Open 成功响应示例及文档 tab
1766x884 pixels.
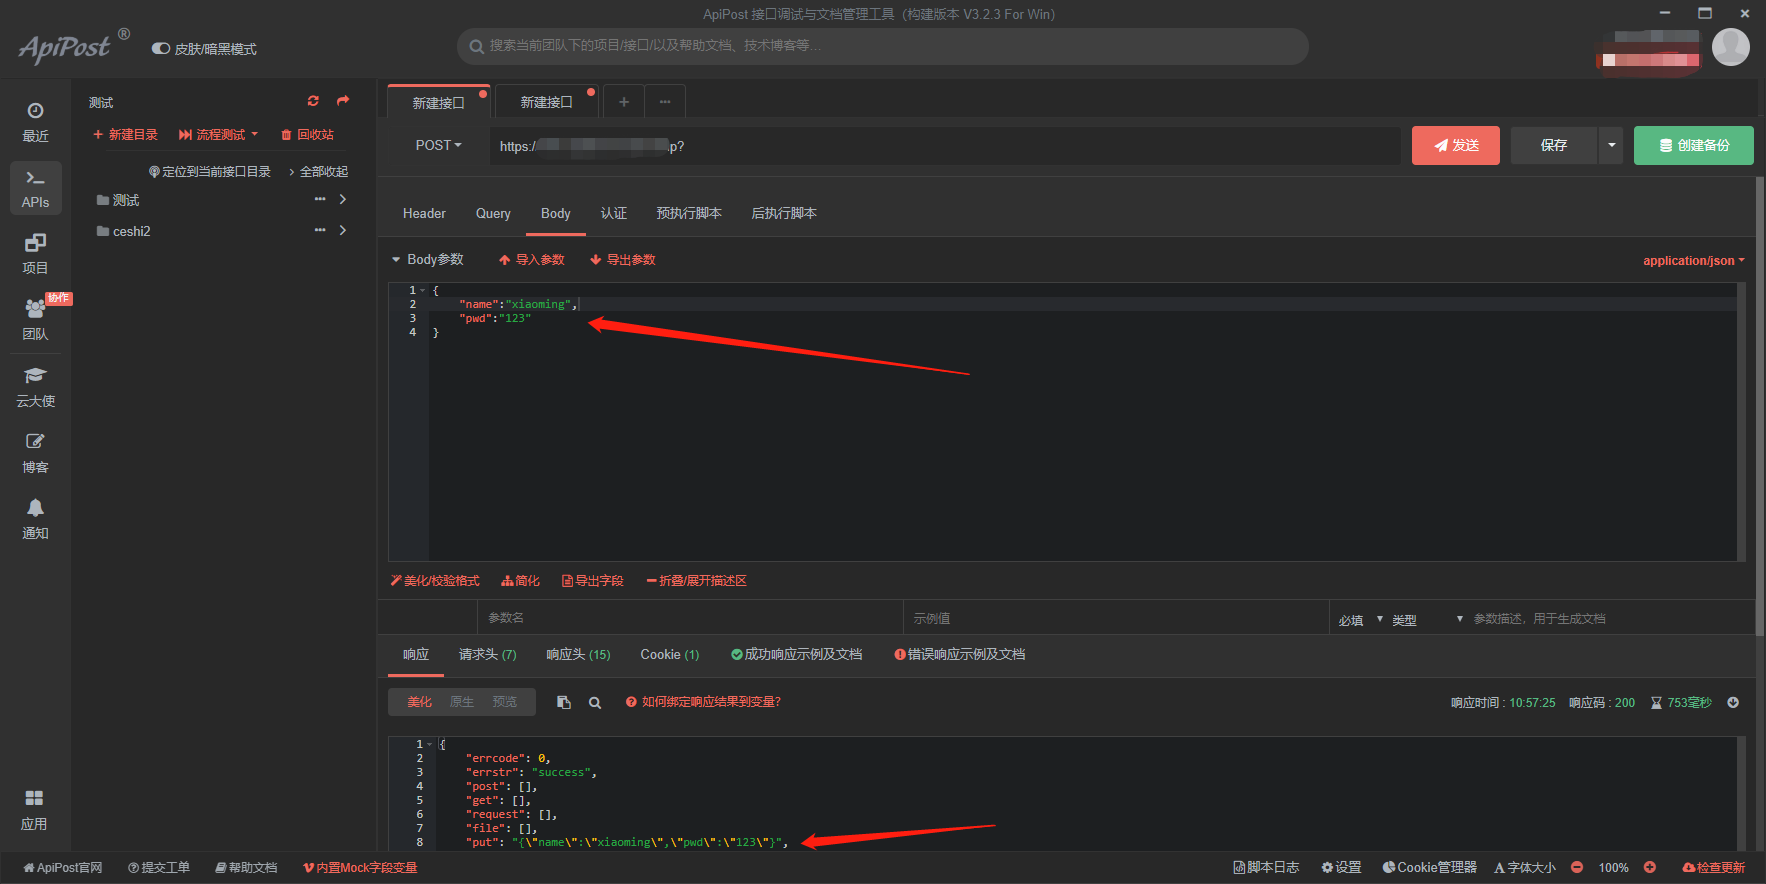point(797,654)
